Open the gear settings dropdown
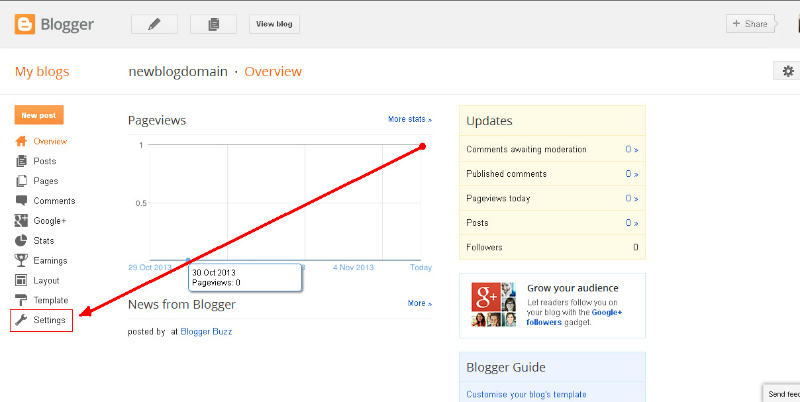 (x=787, y=71)
